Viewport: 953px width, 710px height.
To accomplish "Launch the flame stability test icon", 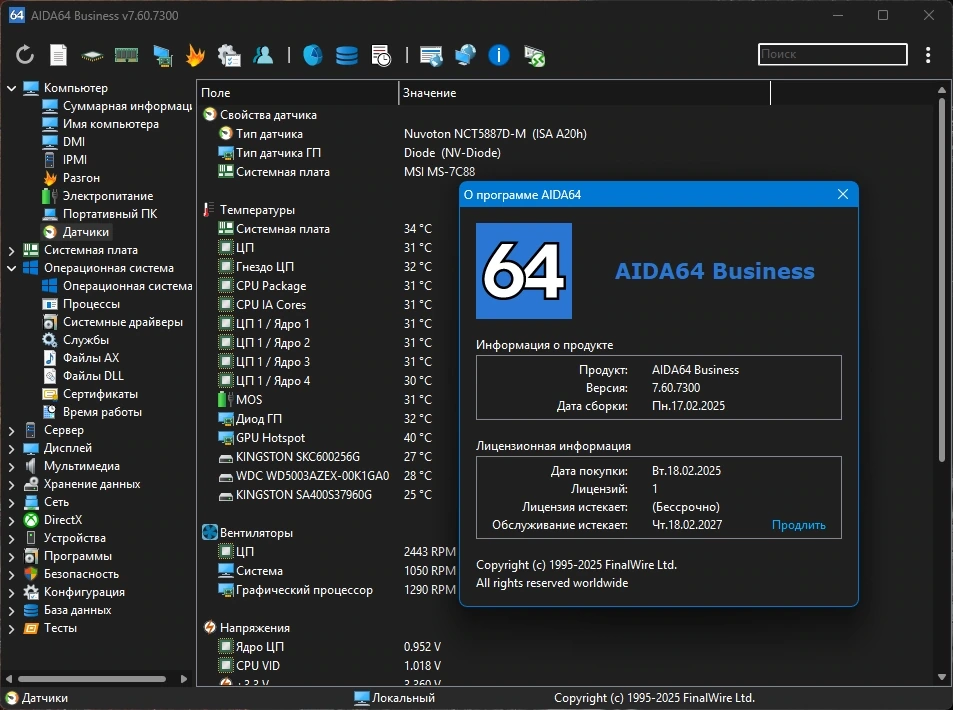I will (195, 55).
